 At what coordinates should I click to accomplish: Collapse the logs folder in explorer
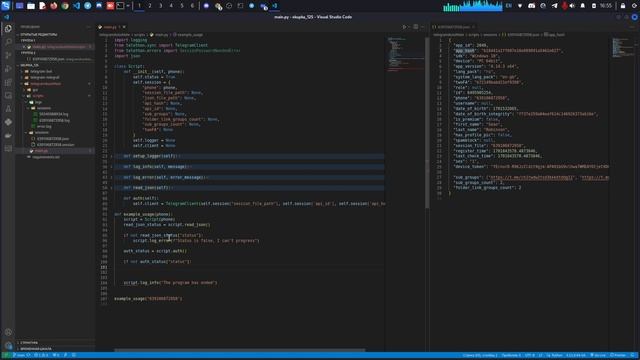(38, 102)
